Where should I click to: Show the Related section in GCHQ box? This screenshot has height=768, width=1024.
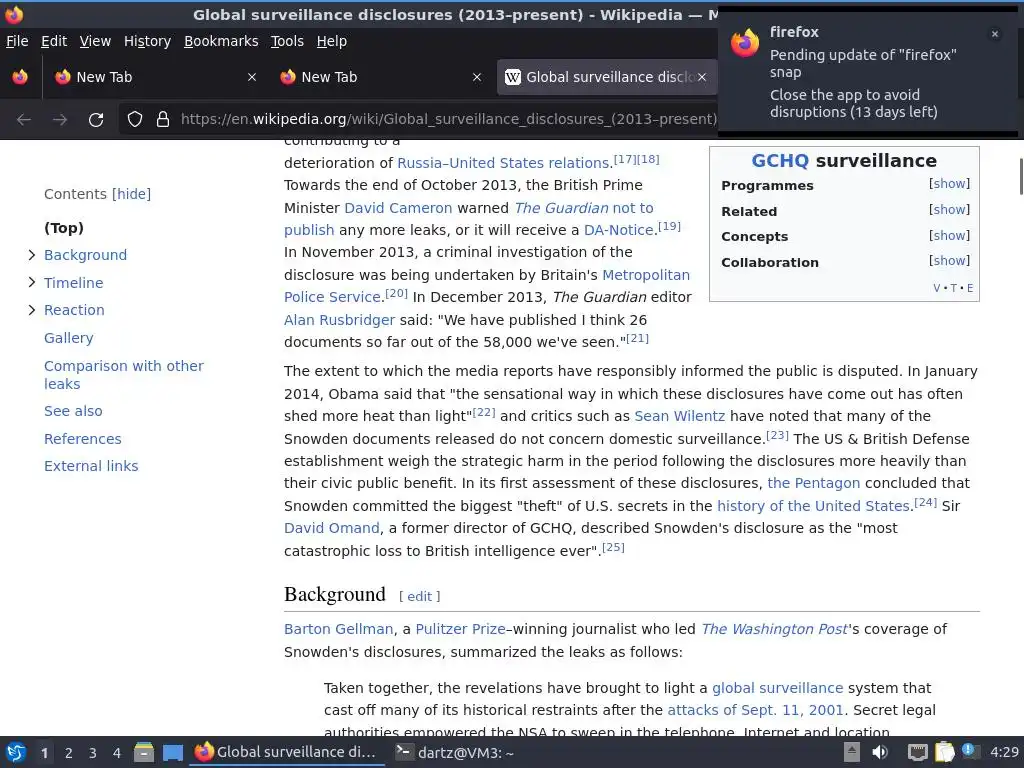tap(950, 210)
